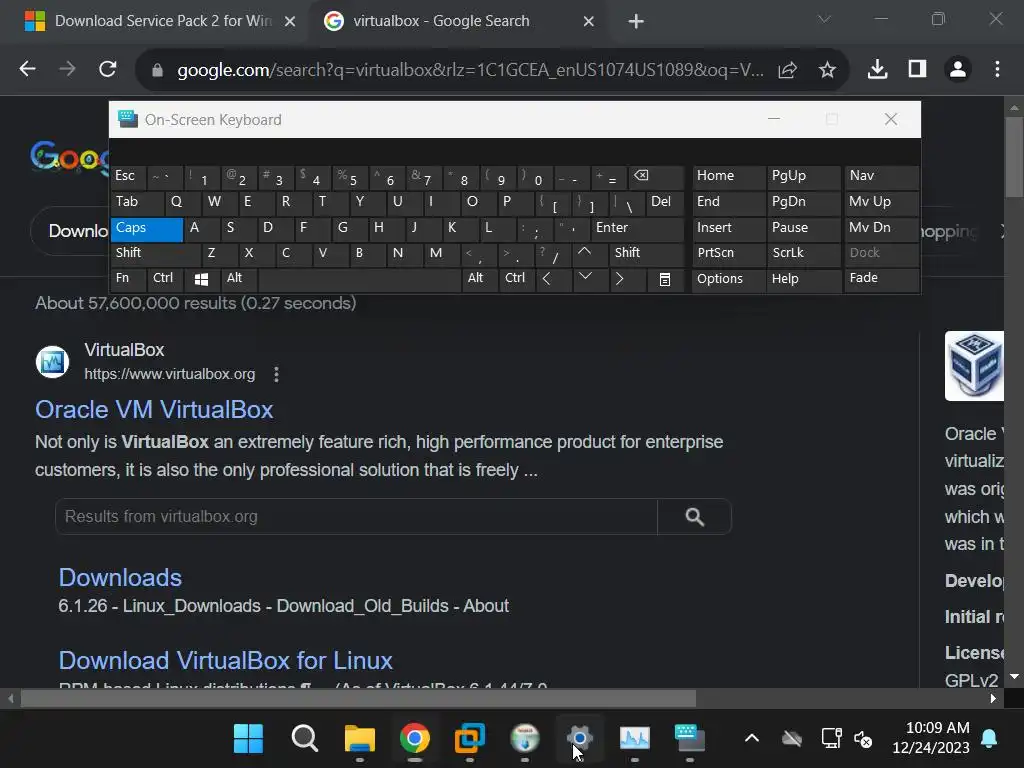Screen dimensions: 1024x768
Task: Open clock showing 10:09 AM
Action: [x=931, y=738]
